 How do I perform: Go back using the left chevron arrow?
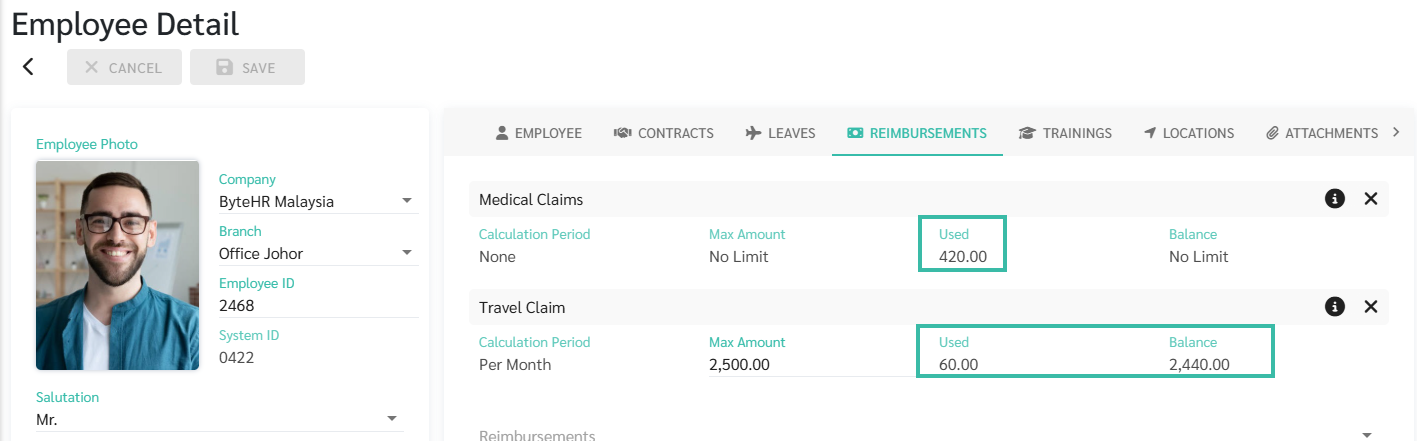(x=28, y=67)
